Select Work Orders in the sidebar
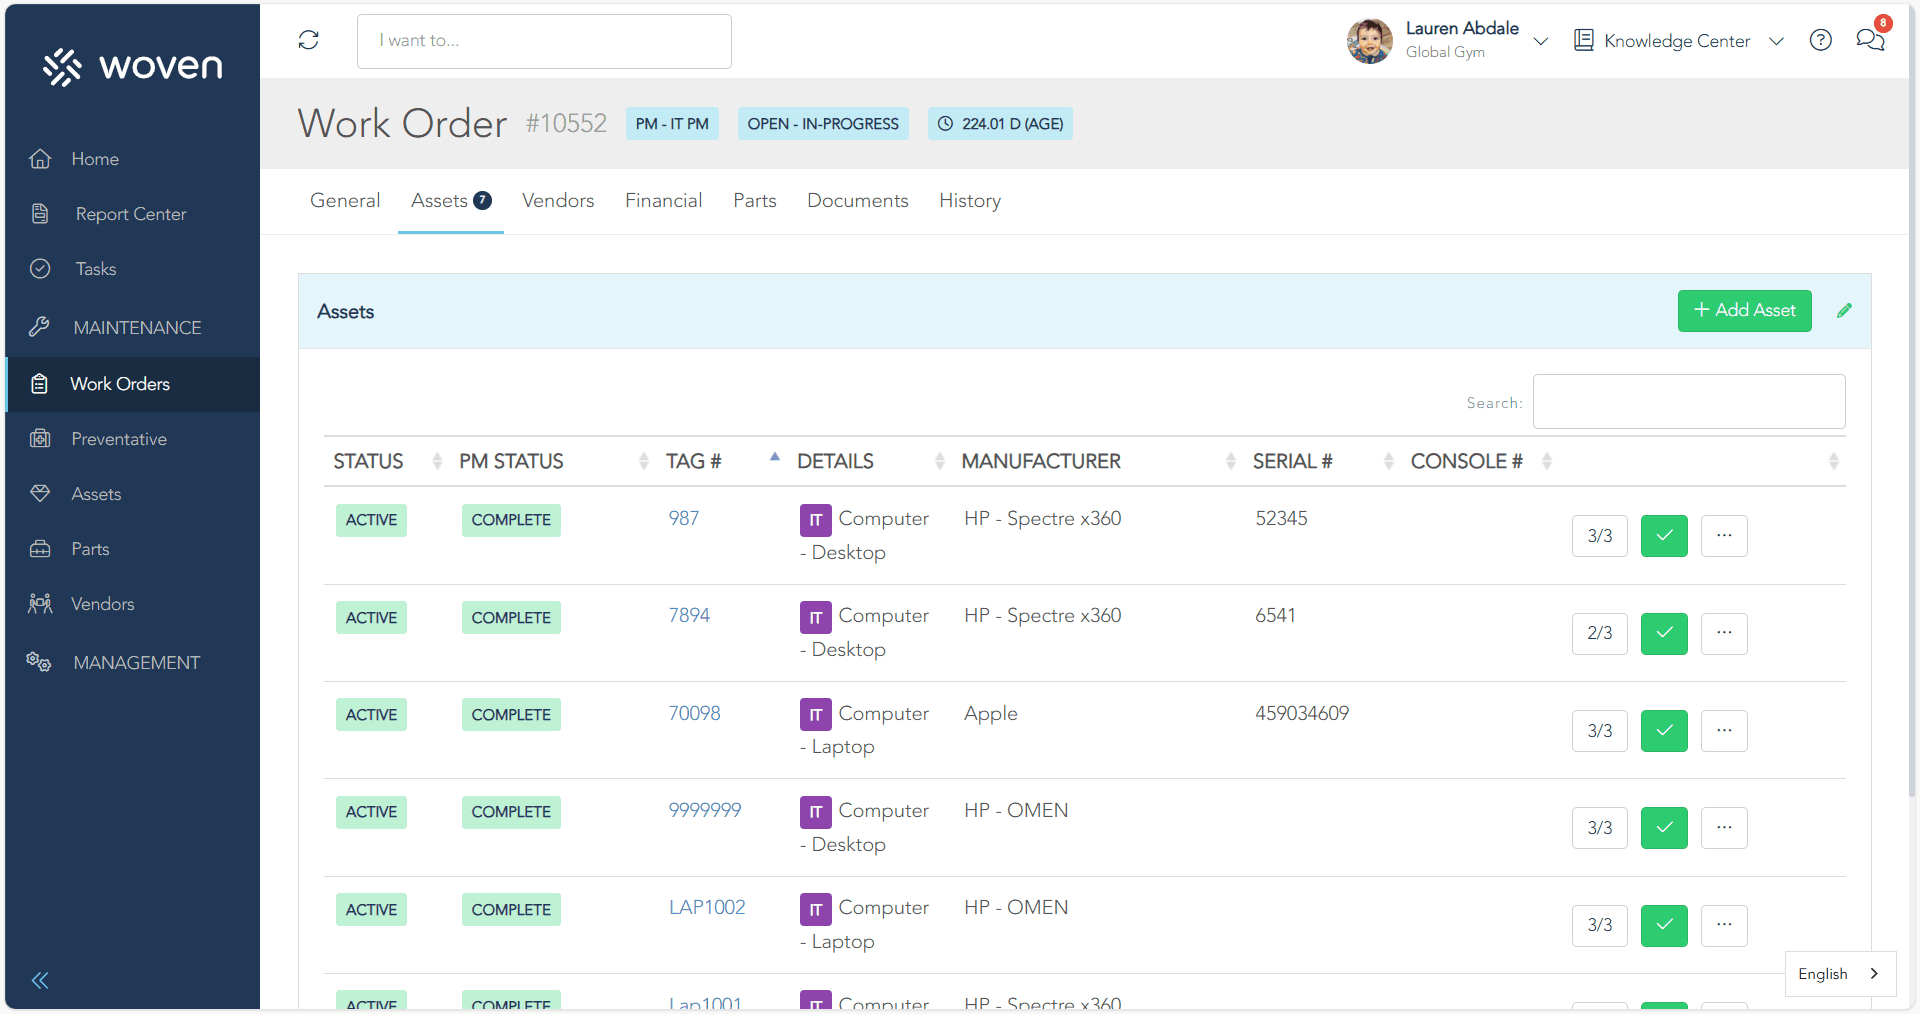The width and height of the screenshot is (1920, 1014). 132,384
